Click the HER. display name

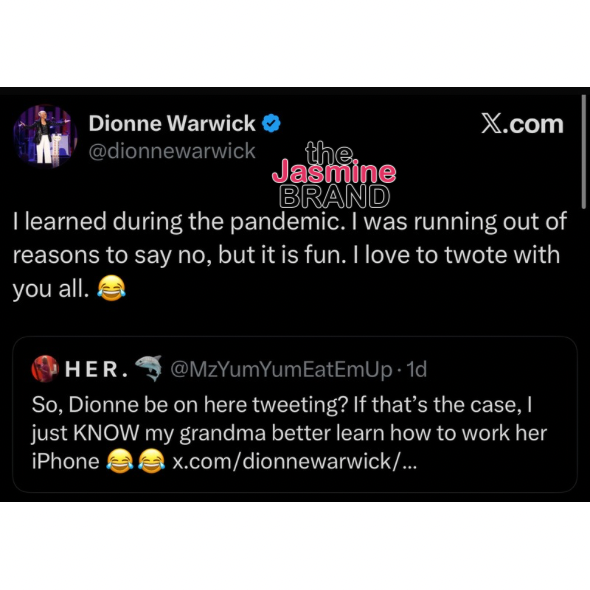click(97, 369)
